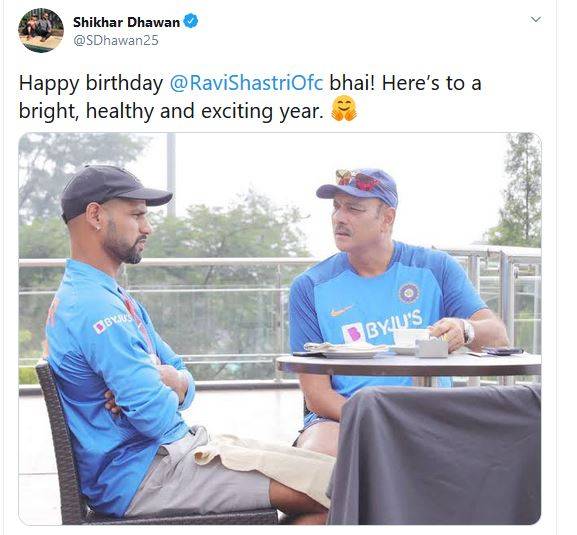This screenshot has height=535, width=577.
Task: Click Shikhar Dhawan's profile avatar
Action: point(41,30)
